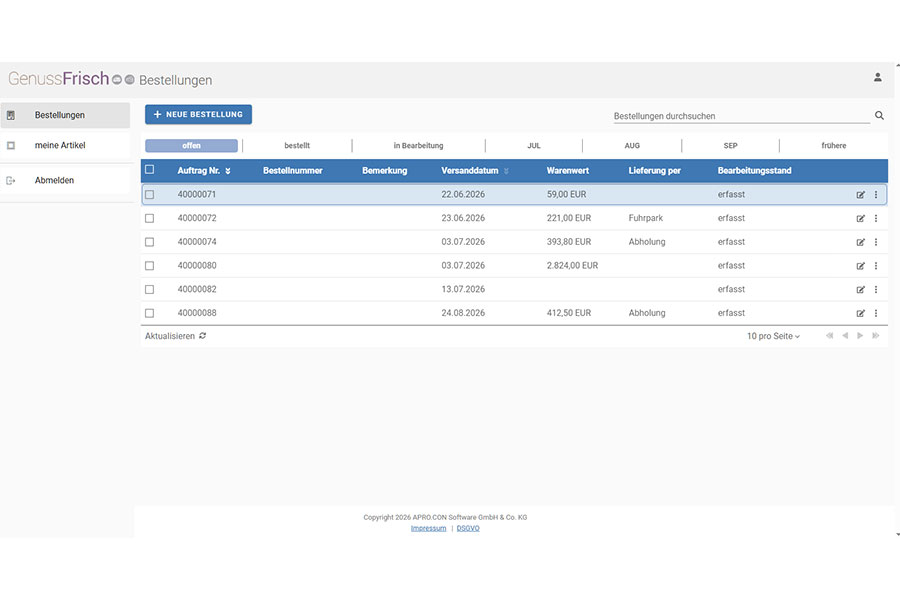Viewport: 900px width, 600px height.
Task: Go to first page of results
Action: click(x=829, y=336)
